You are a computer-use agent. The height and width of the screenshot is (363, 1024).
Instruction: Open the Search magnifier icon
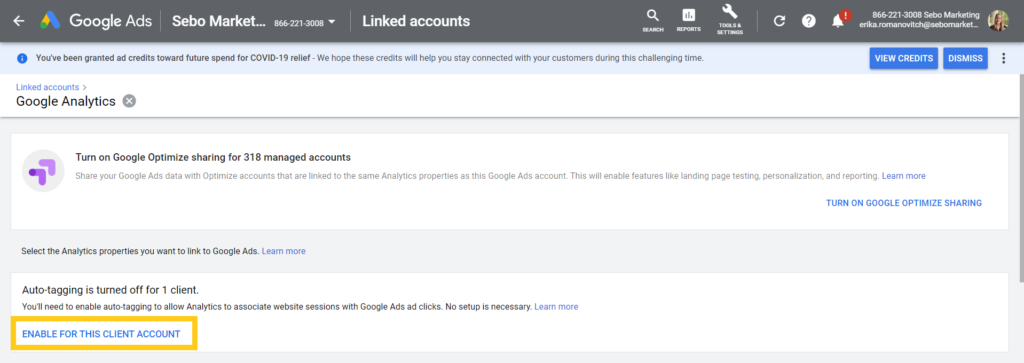pyautogui.click(x=652, y=20)
